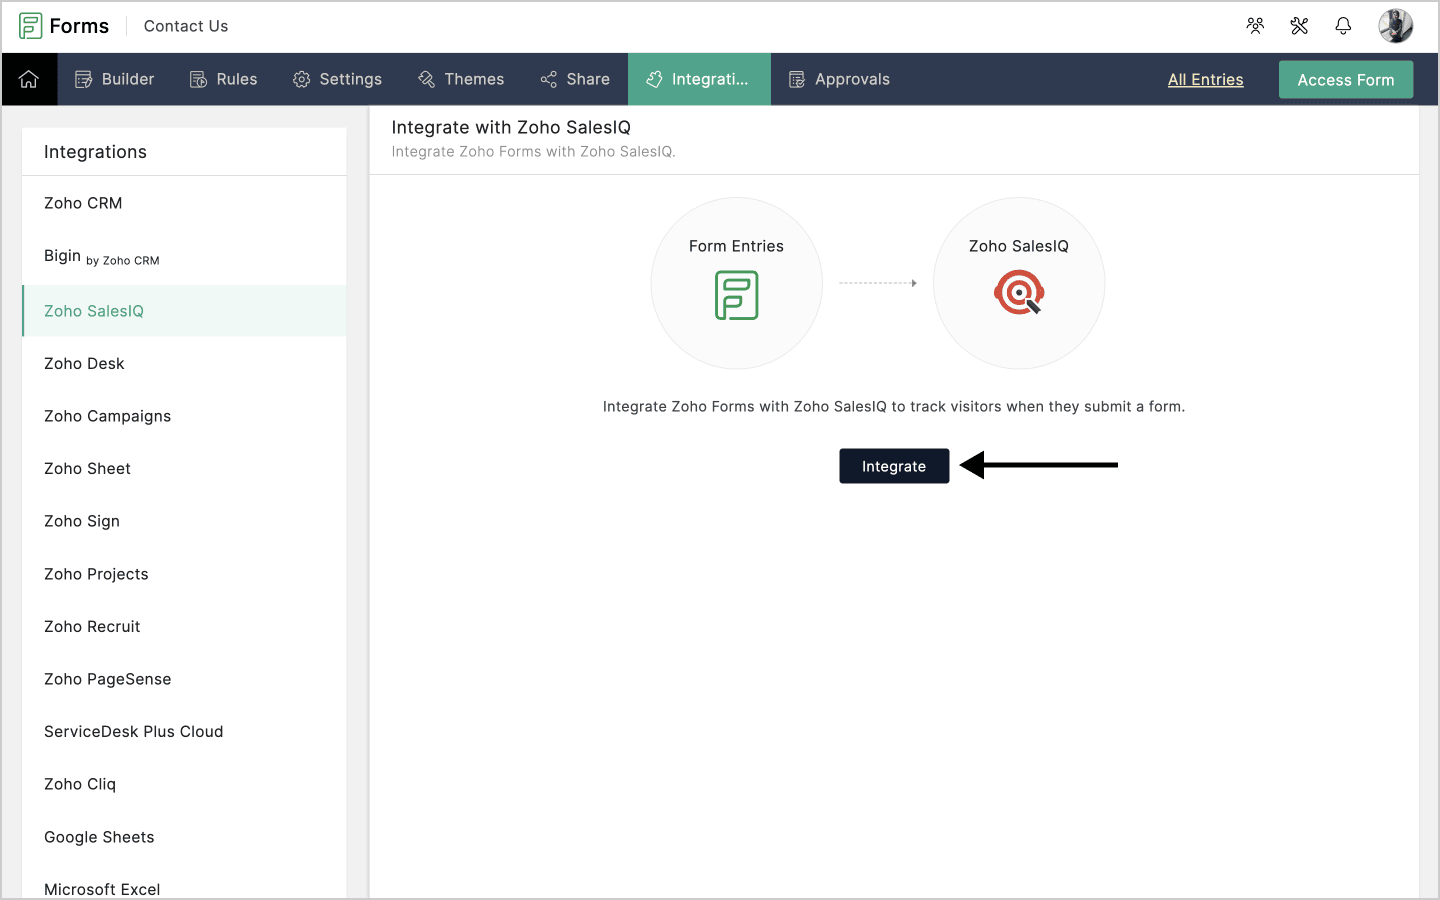Screen dimensions: 1440x900
Task: Switch to the Rules tab
Action: [223, 79]
